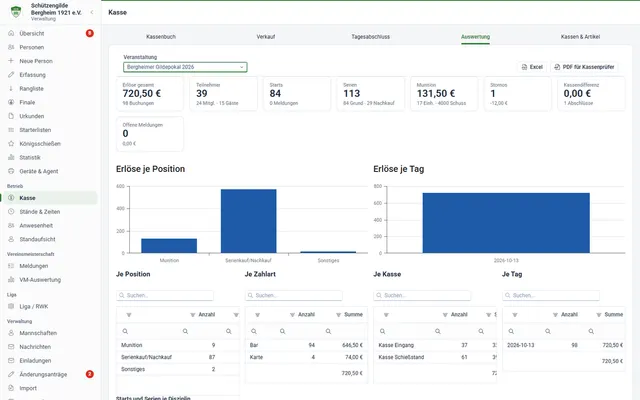Click the Statistik chart icon
This screenshot has height=400, width=640.
click(x=11, y=158)
